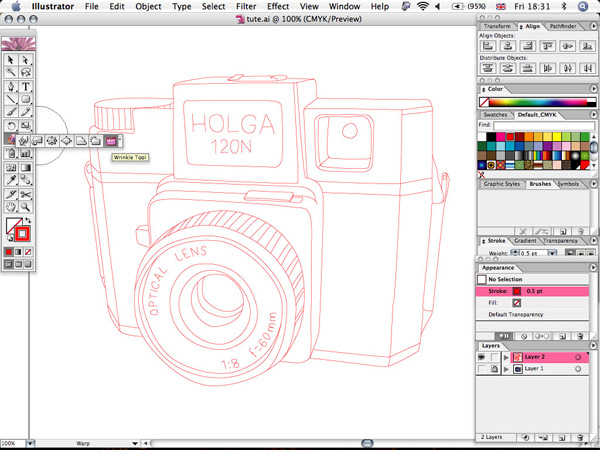Activate the Color fill mode button

coord(9,252)
